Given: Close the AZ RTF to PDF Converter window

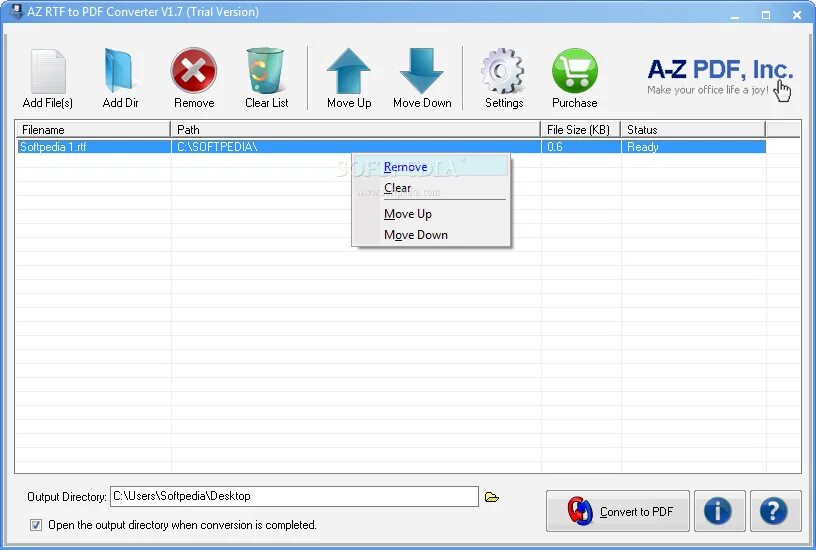Looking at the screenshot, I should pyautogui.click(x=797, y=15).
